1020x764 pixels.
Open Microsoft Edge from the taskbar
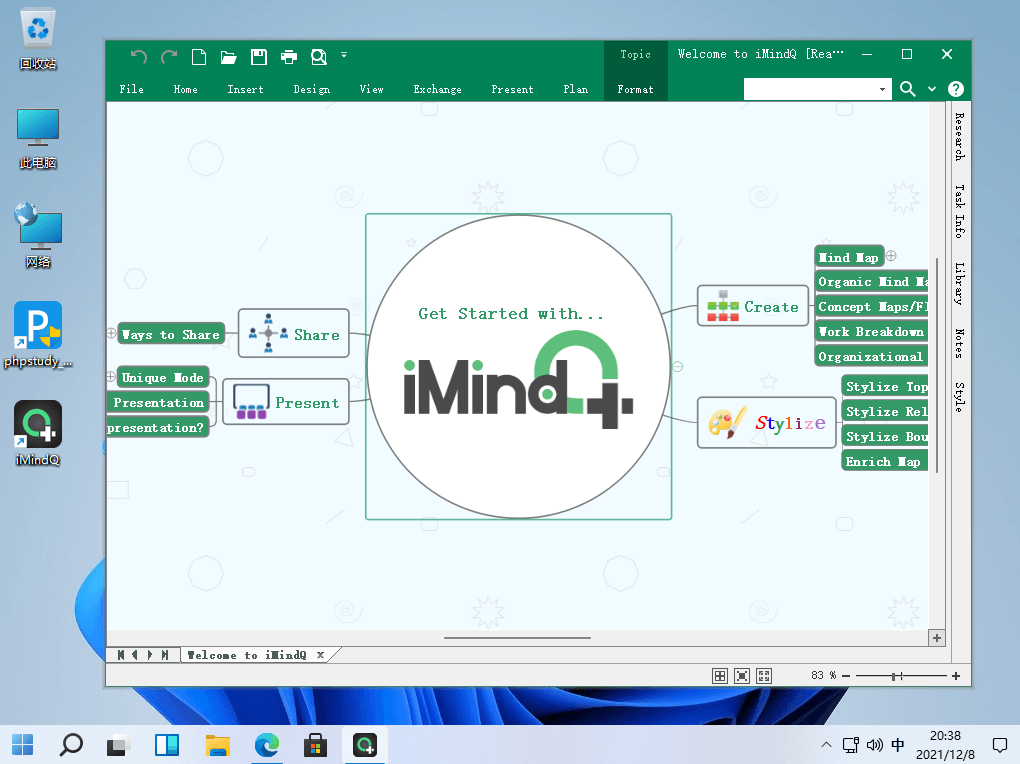(267, 744)
